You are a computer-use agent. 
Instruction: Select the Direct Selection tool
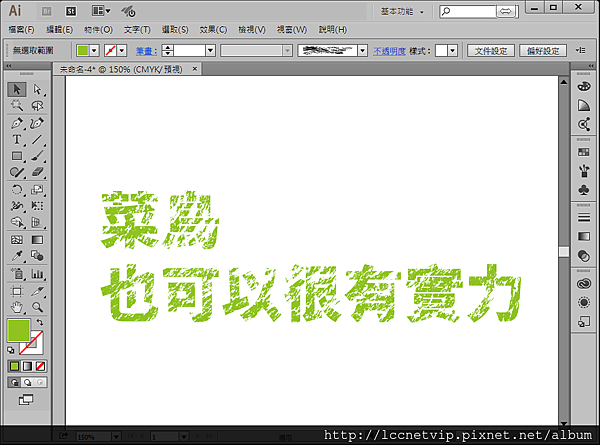(x=37, y=89)
